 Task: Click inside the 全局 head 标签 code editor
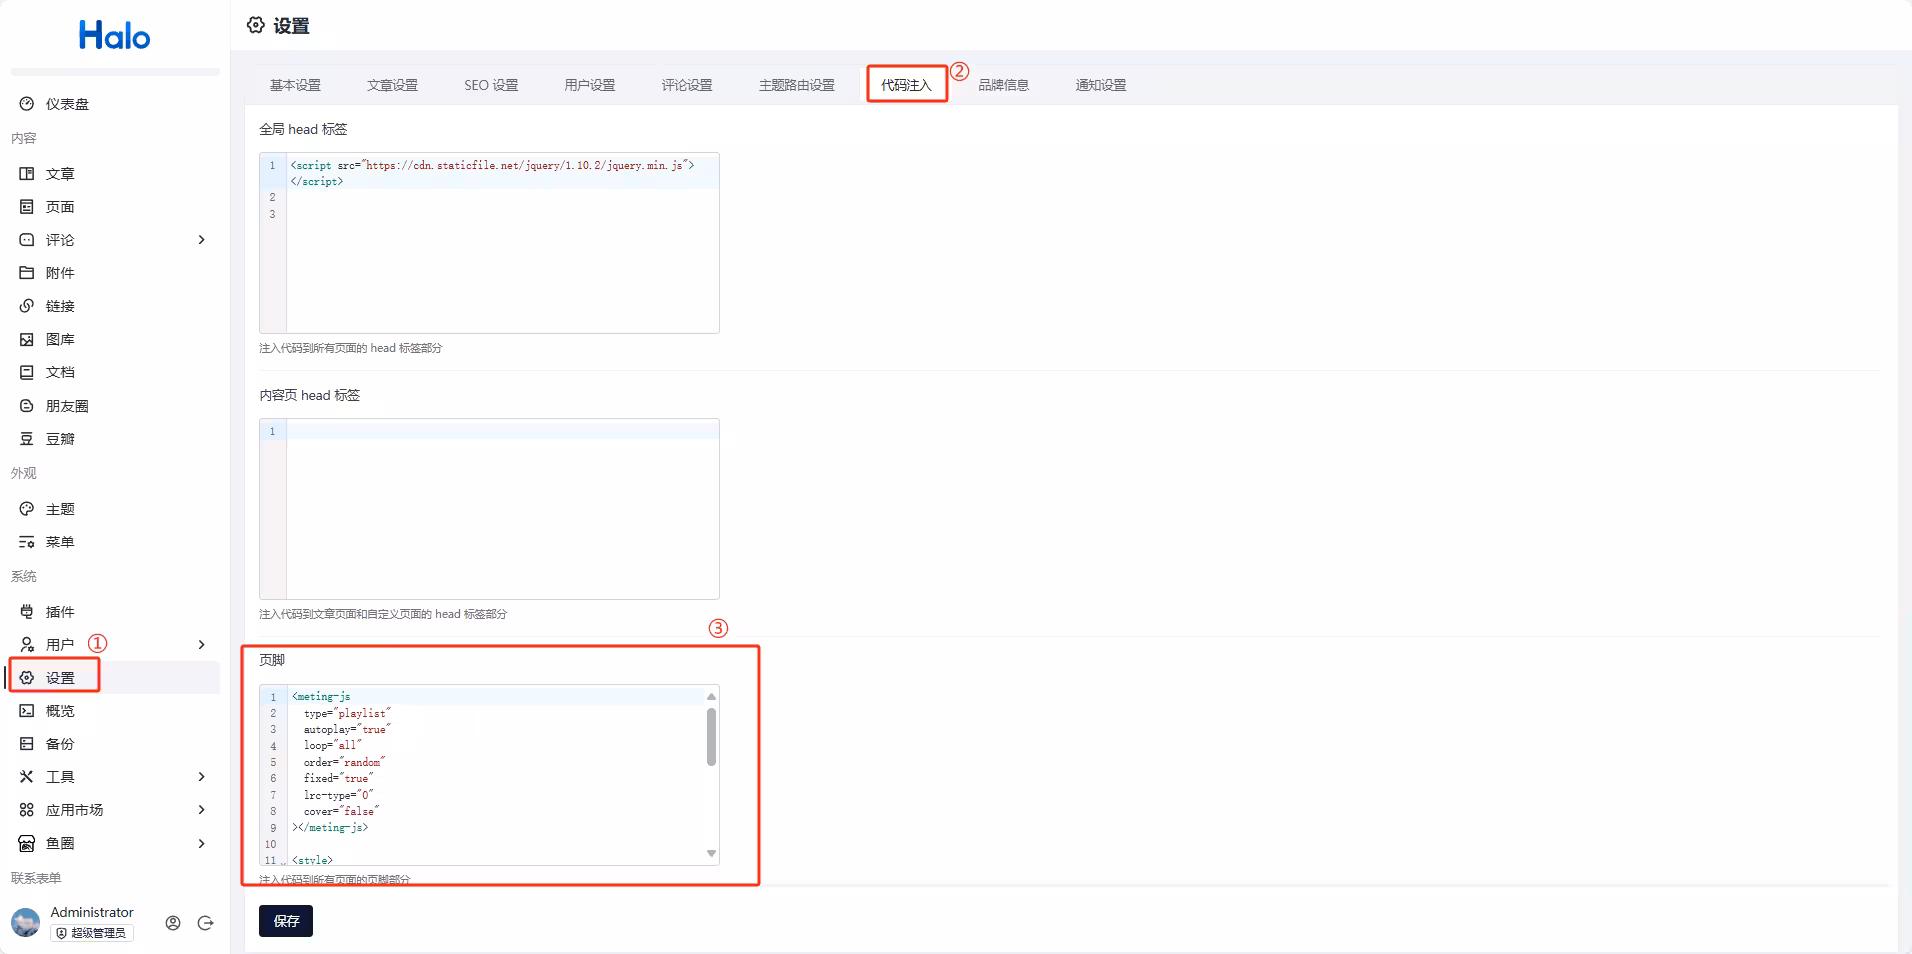(489, 243)
